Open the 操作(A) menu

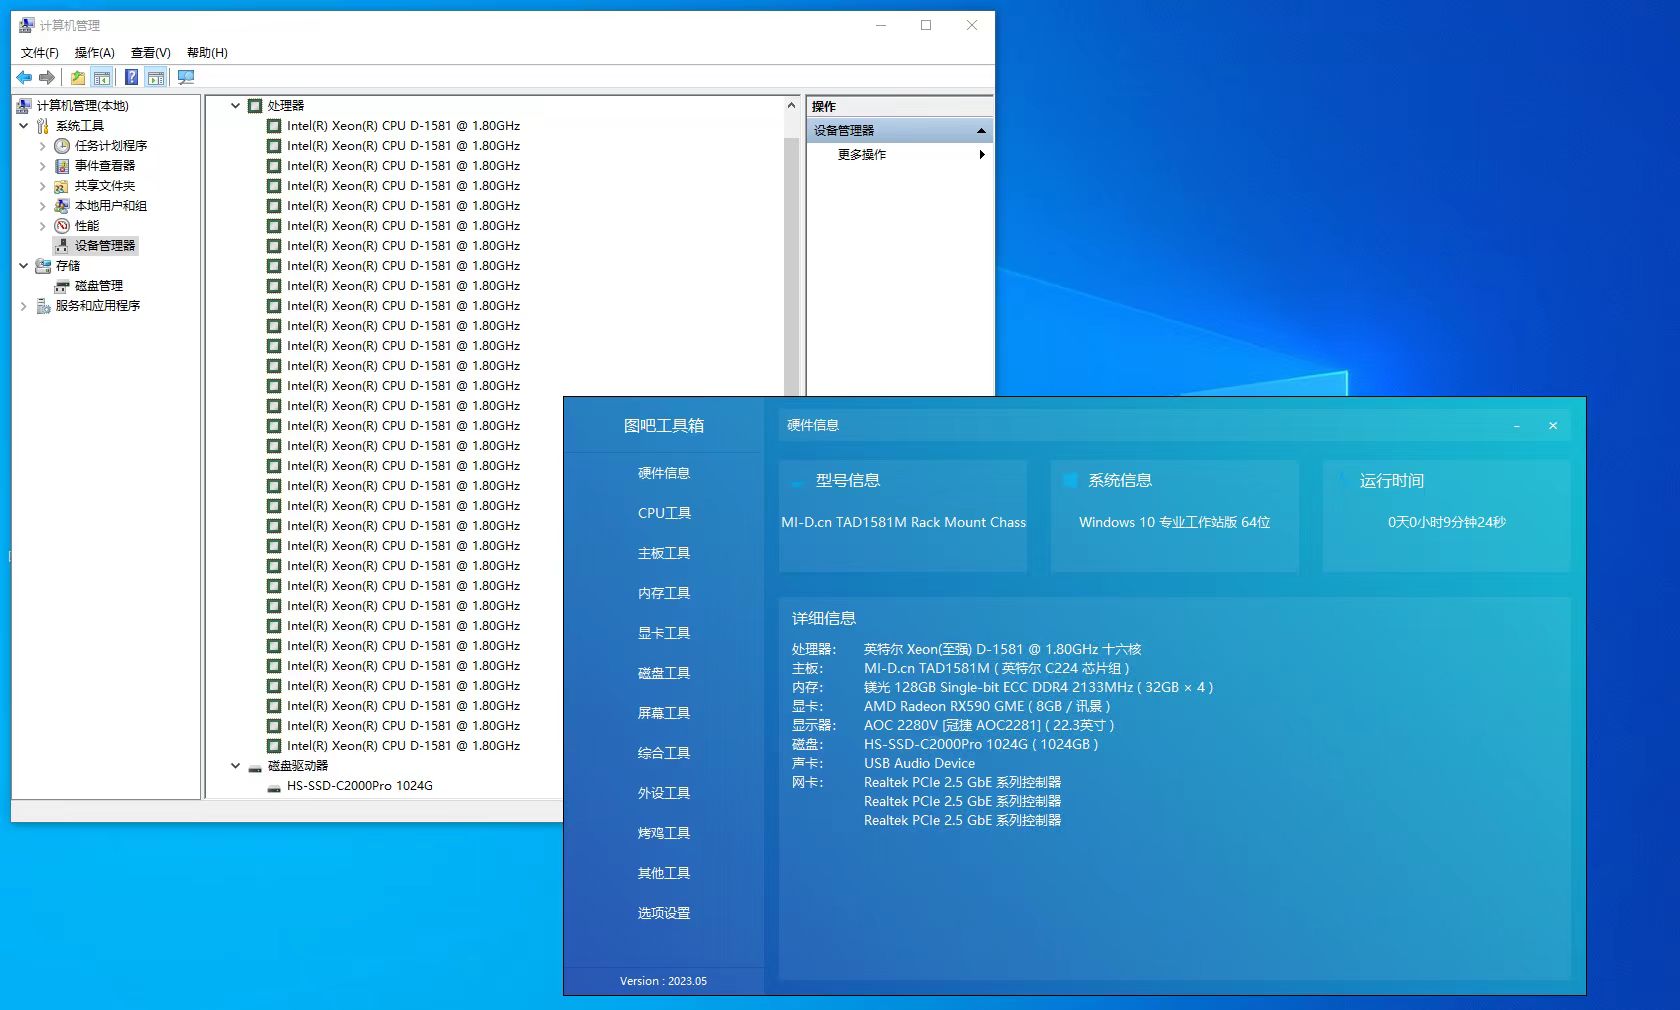click(94, 53)
